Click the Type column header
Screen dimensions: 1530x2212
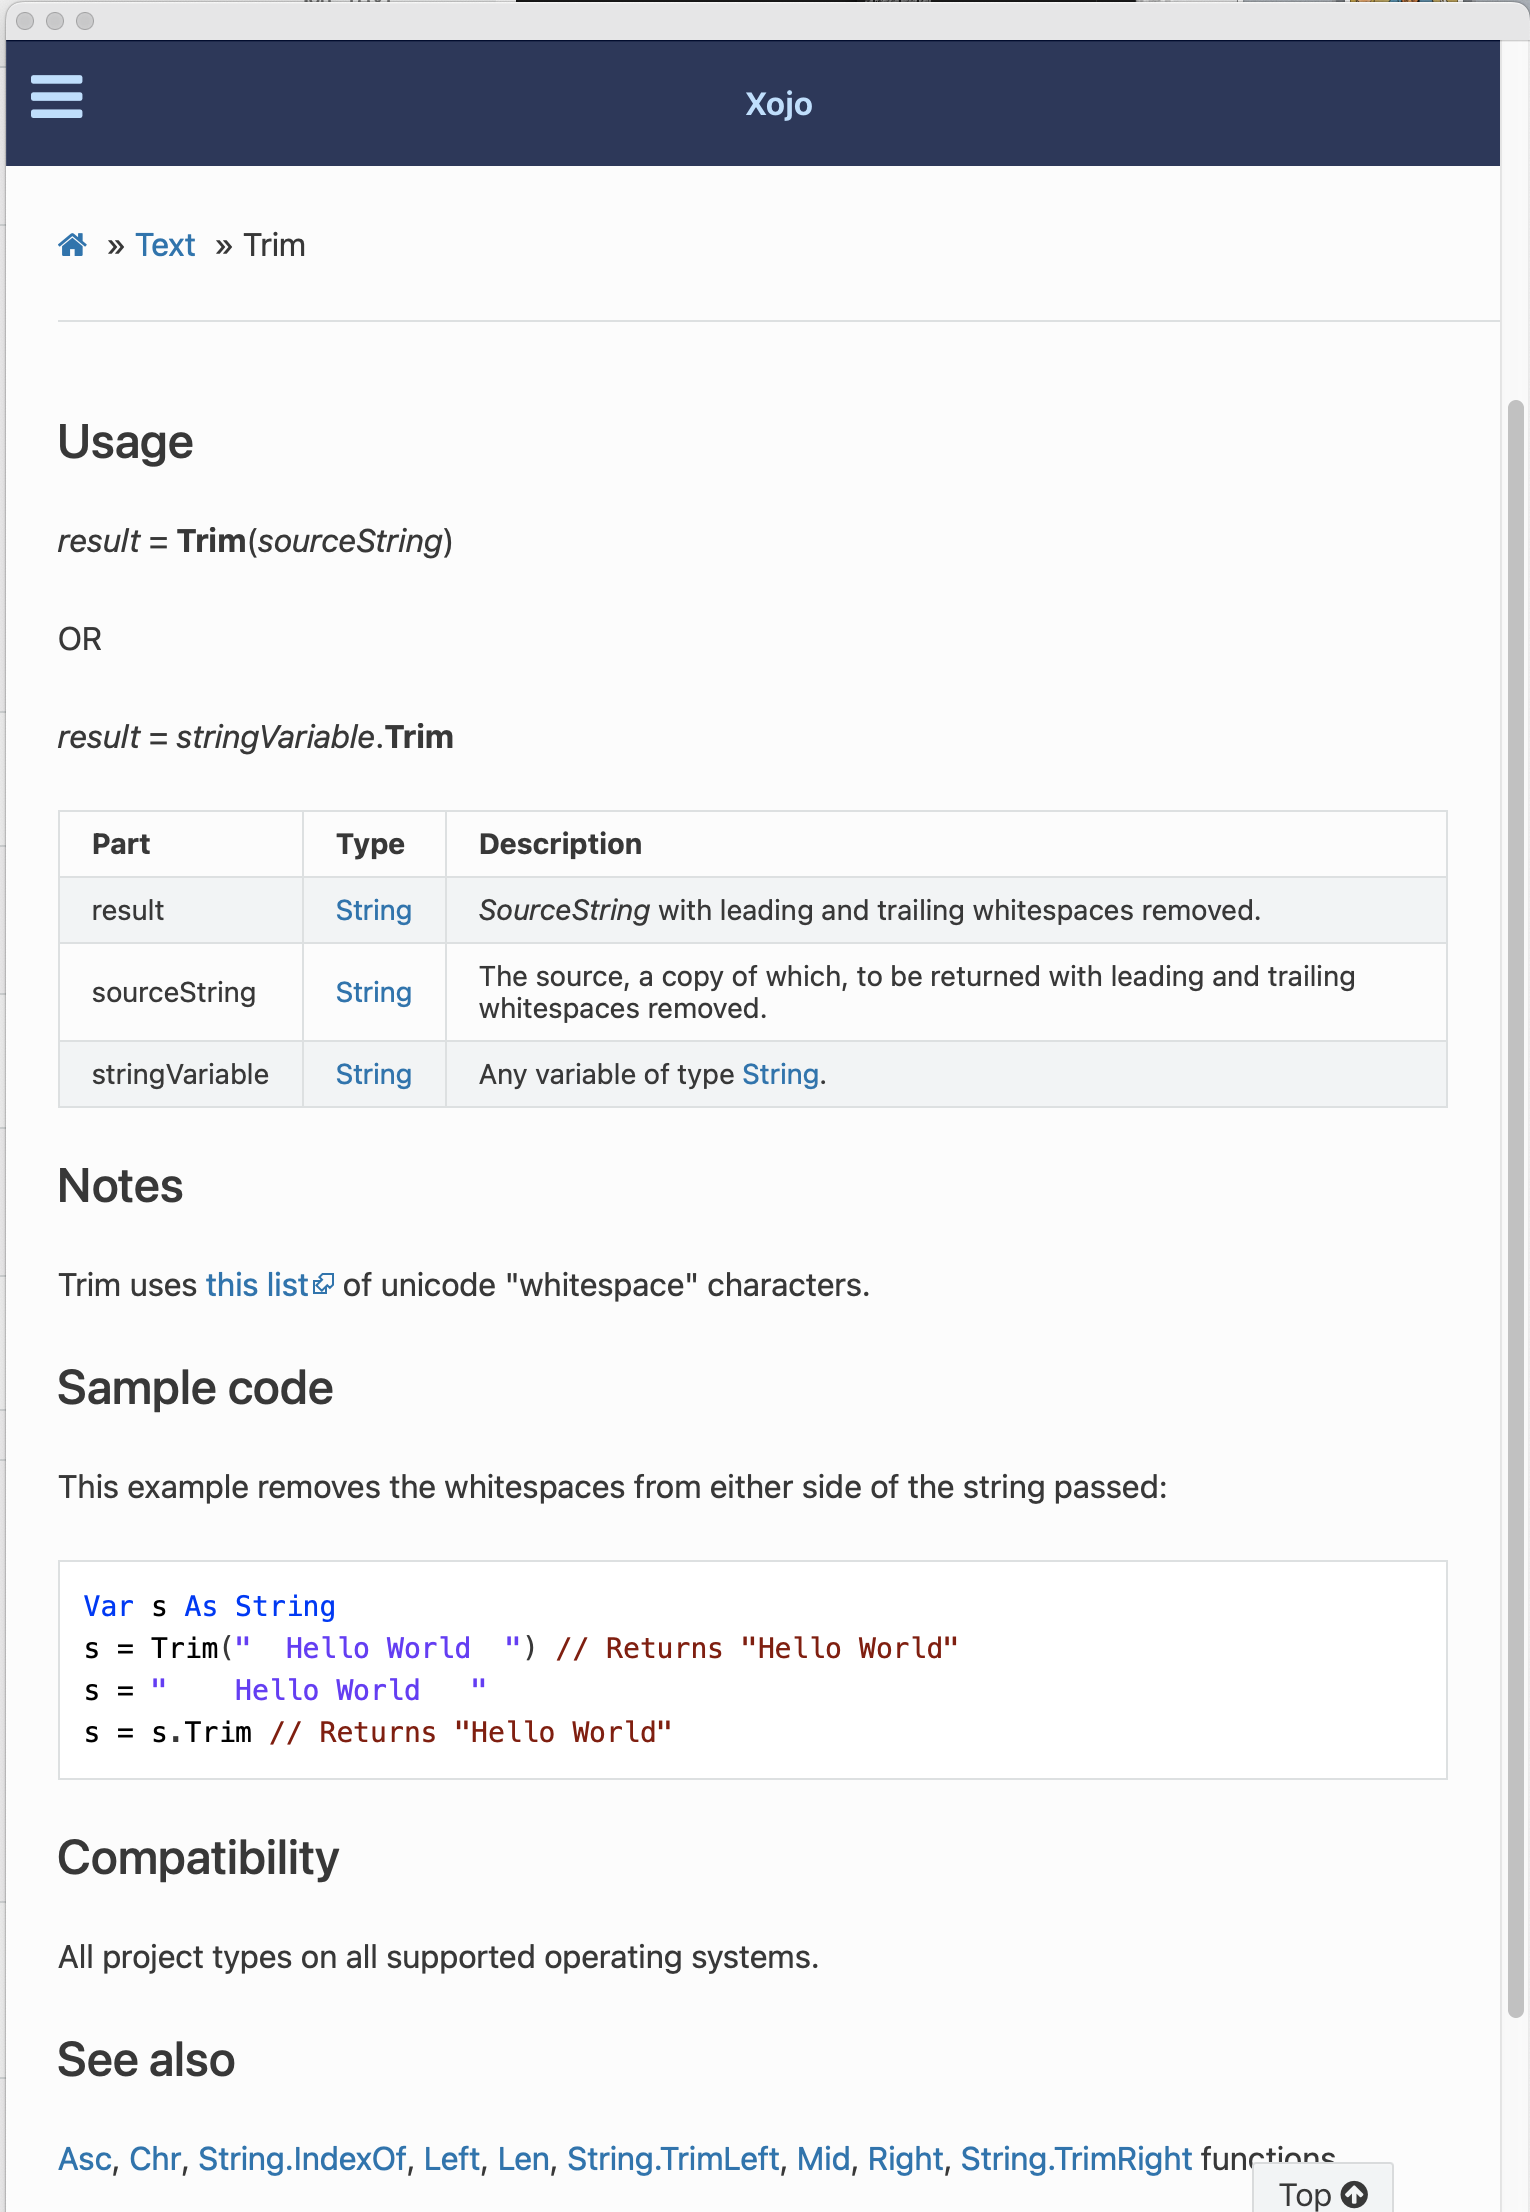click(374, 844)
